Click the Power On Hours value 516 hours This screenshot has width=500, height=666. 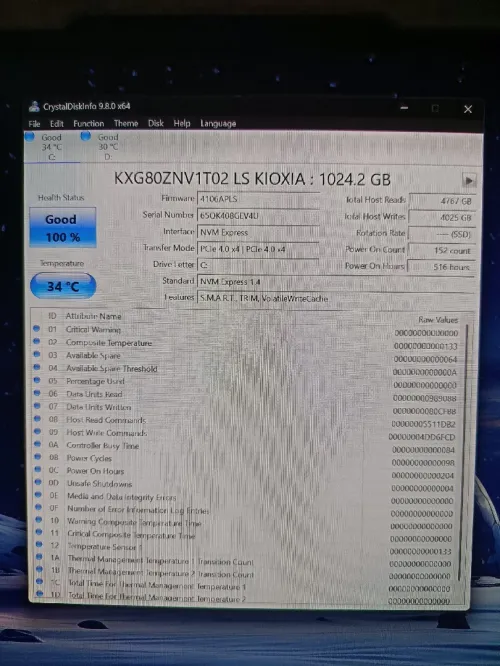coord(442,267)
